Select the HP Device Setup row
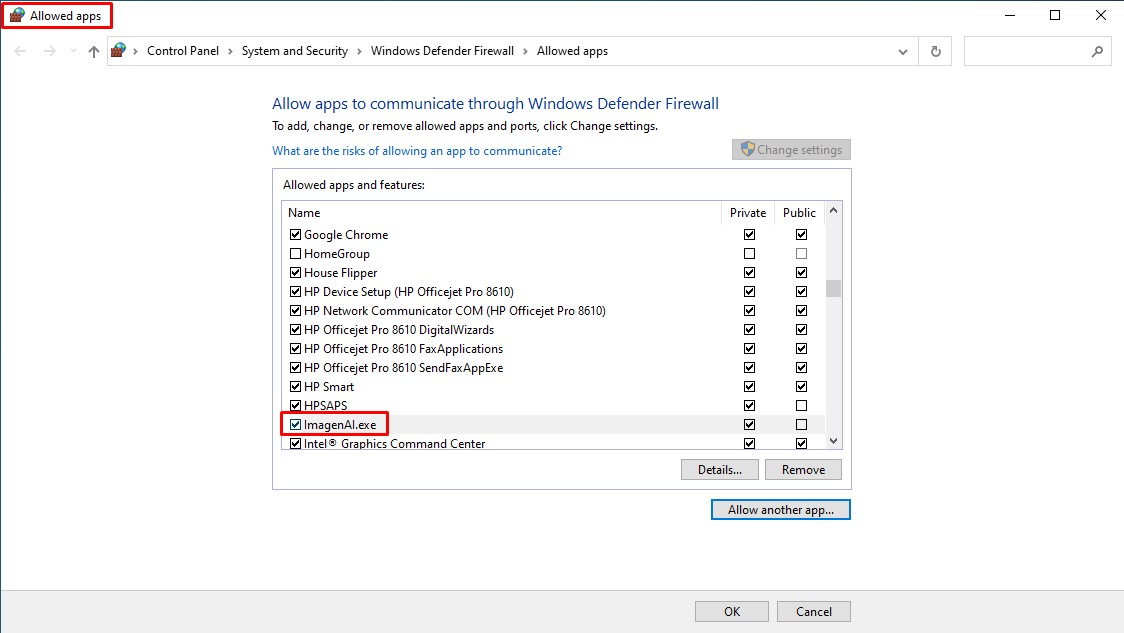 click(553, 292)
